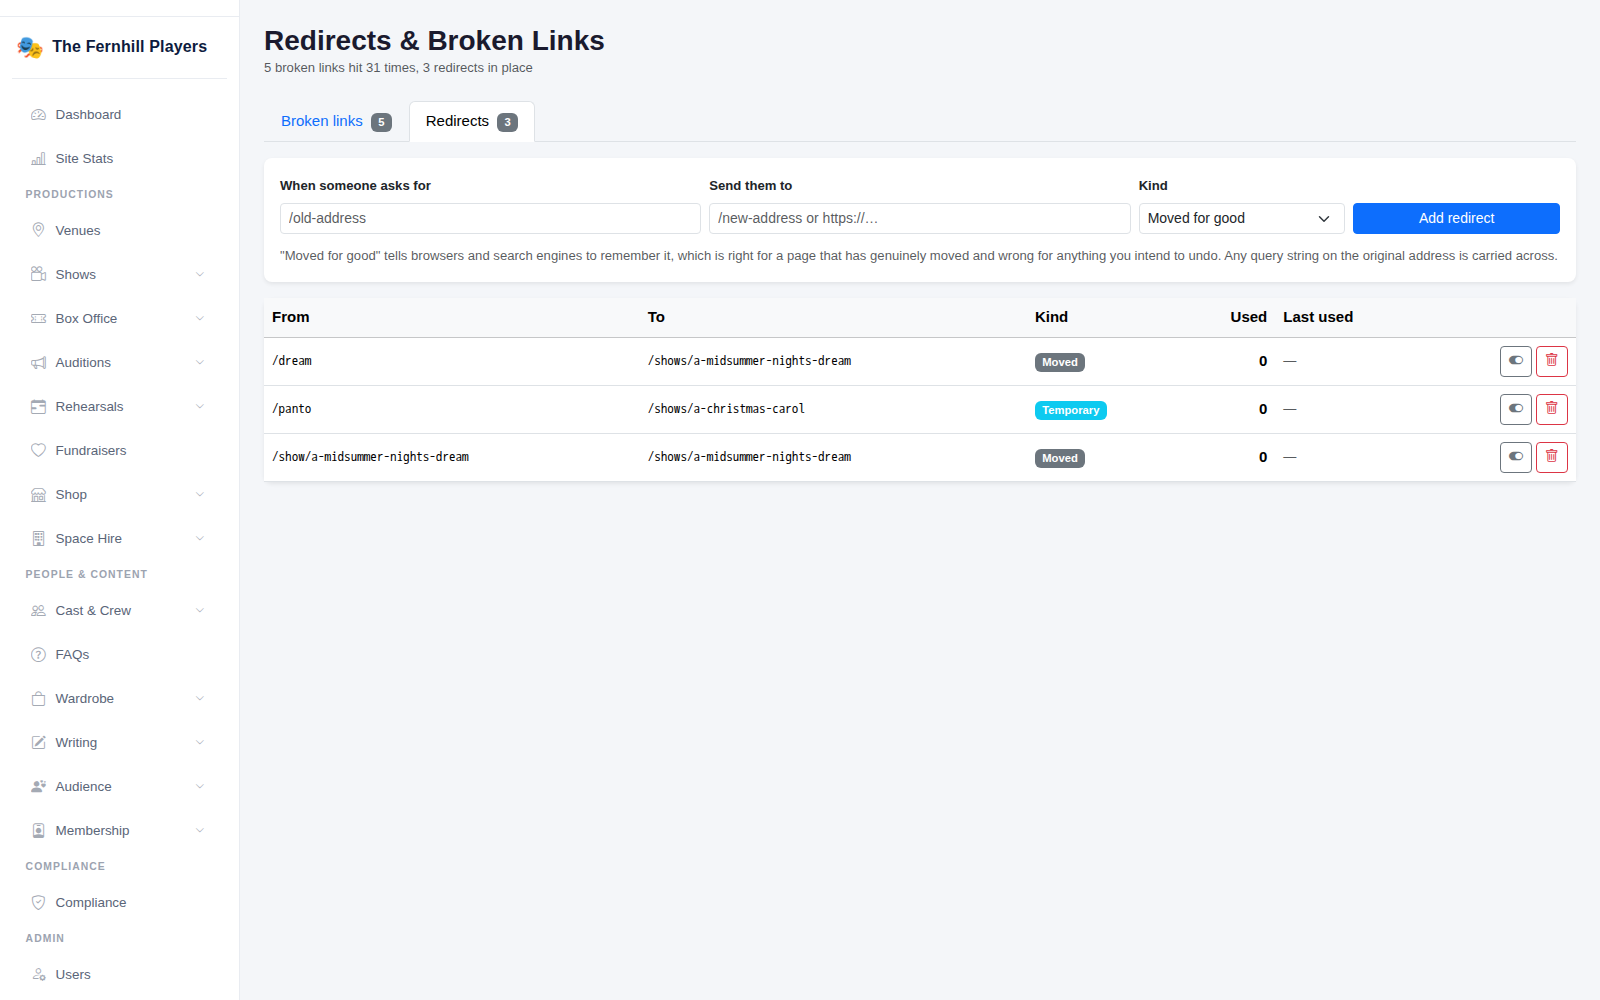The image size is (1600, 1000).
Task: Expand the Space Hire submenu chevron
Action: tap(200, 539)
